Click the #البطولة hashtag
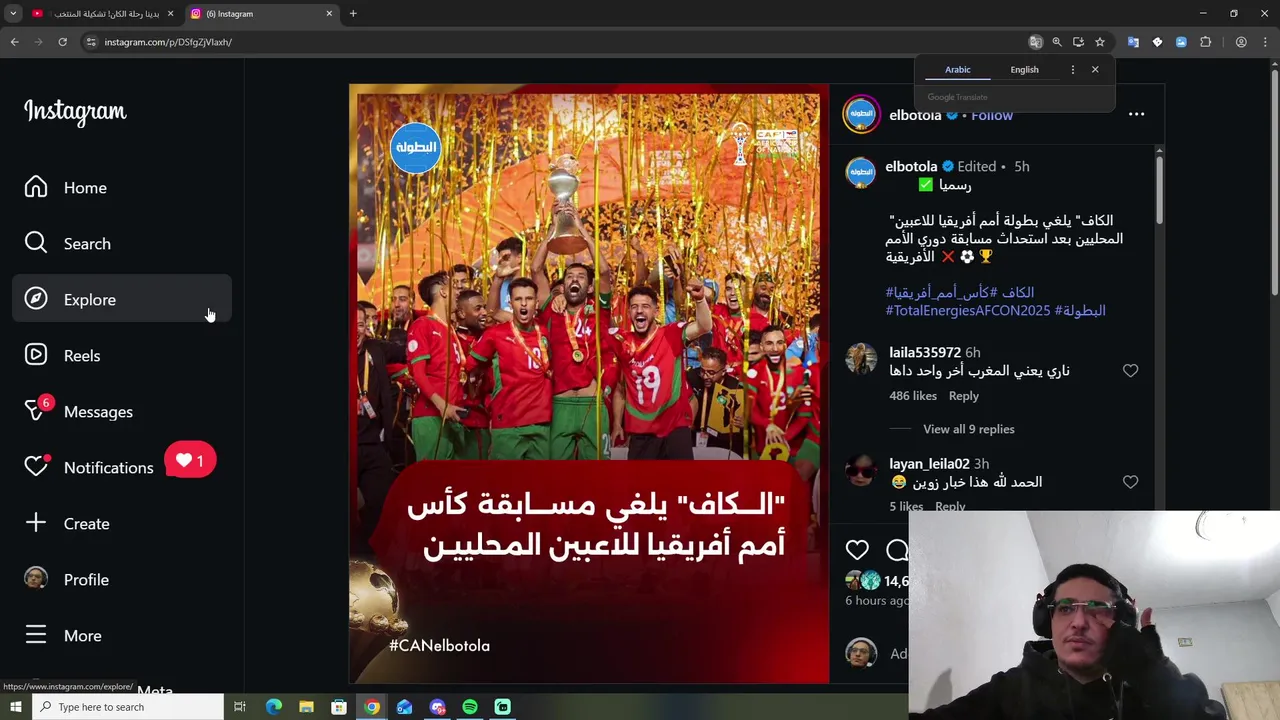Image resolution: width=1280 pixels, height=720 pixels. tap(1080, 311)
